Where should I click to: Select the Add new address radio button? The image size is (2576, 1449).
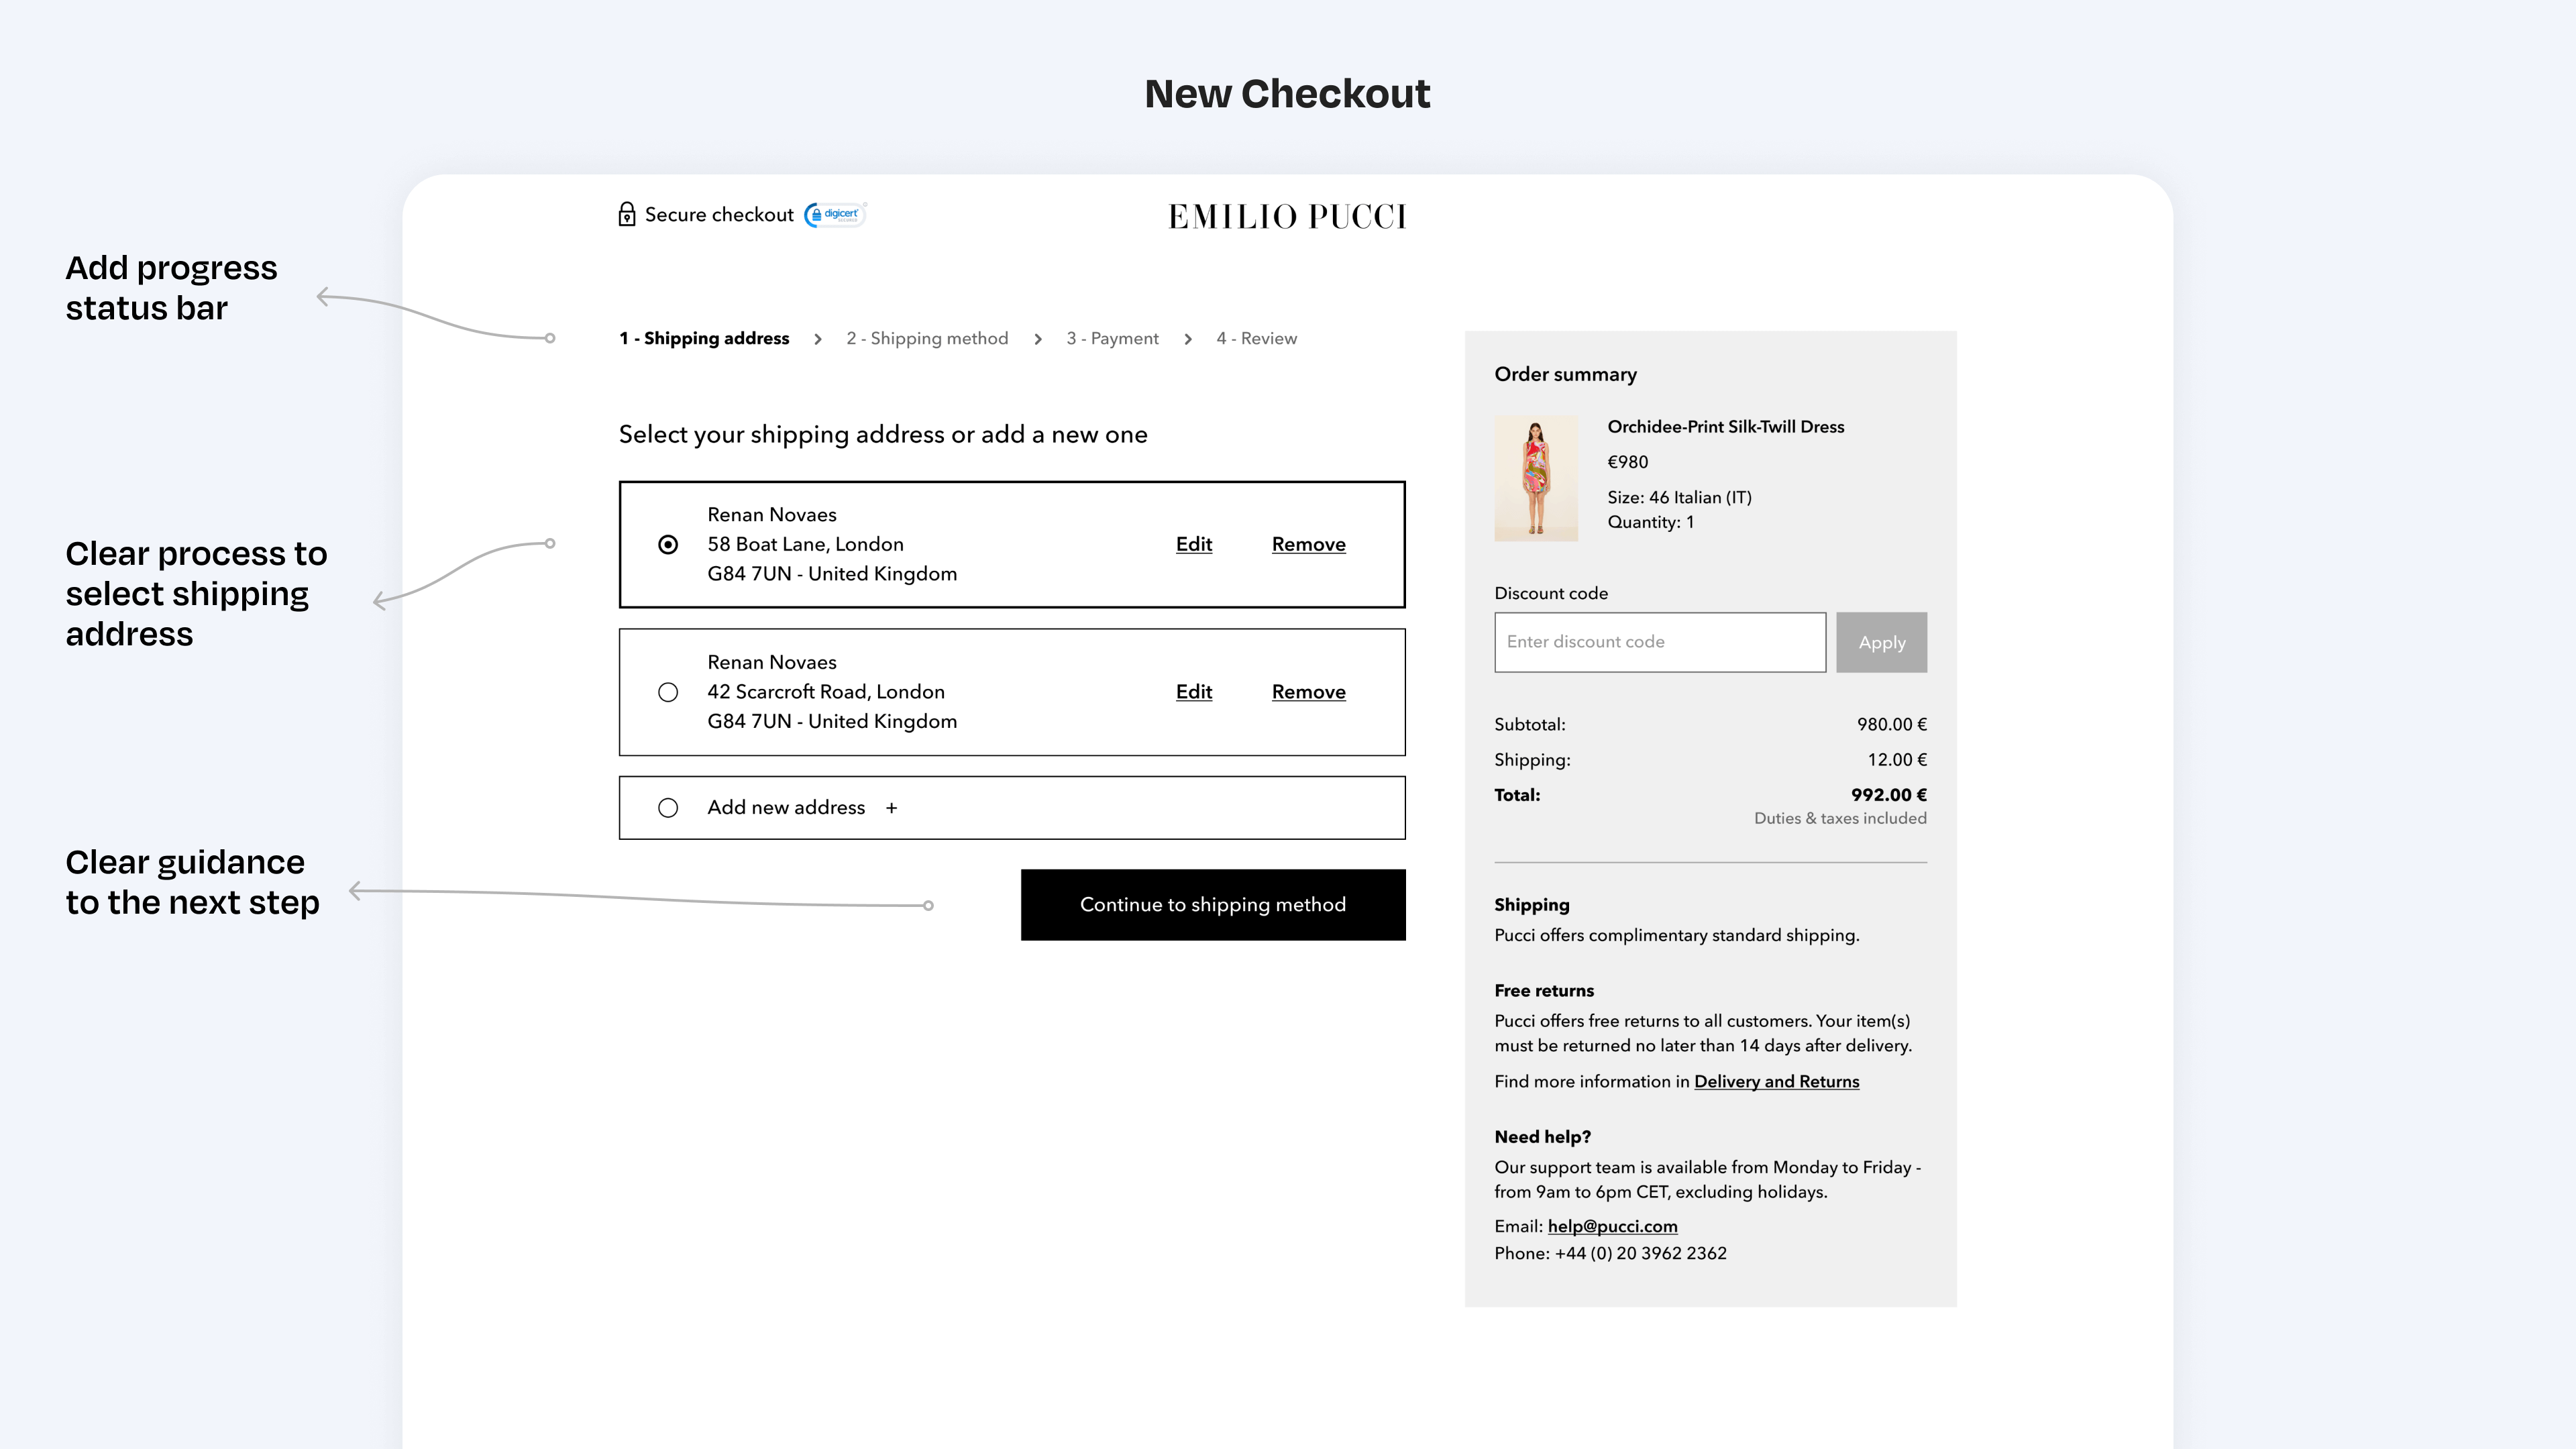(x=669, y=807)
